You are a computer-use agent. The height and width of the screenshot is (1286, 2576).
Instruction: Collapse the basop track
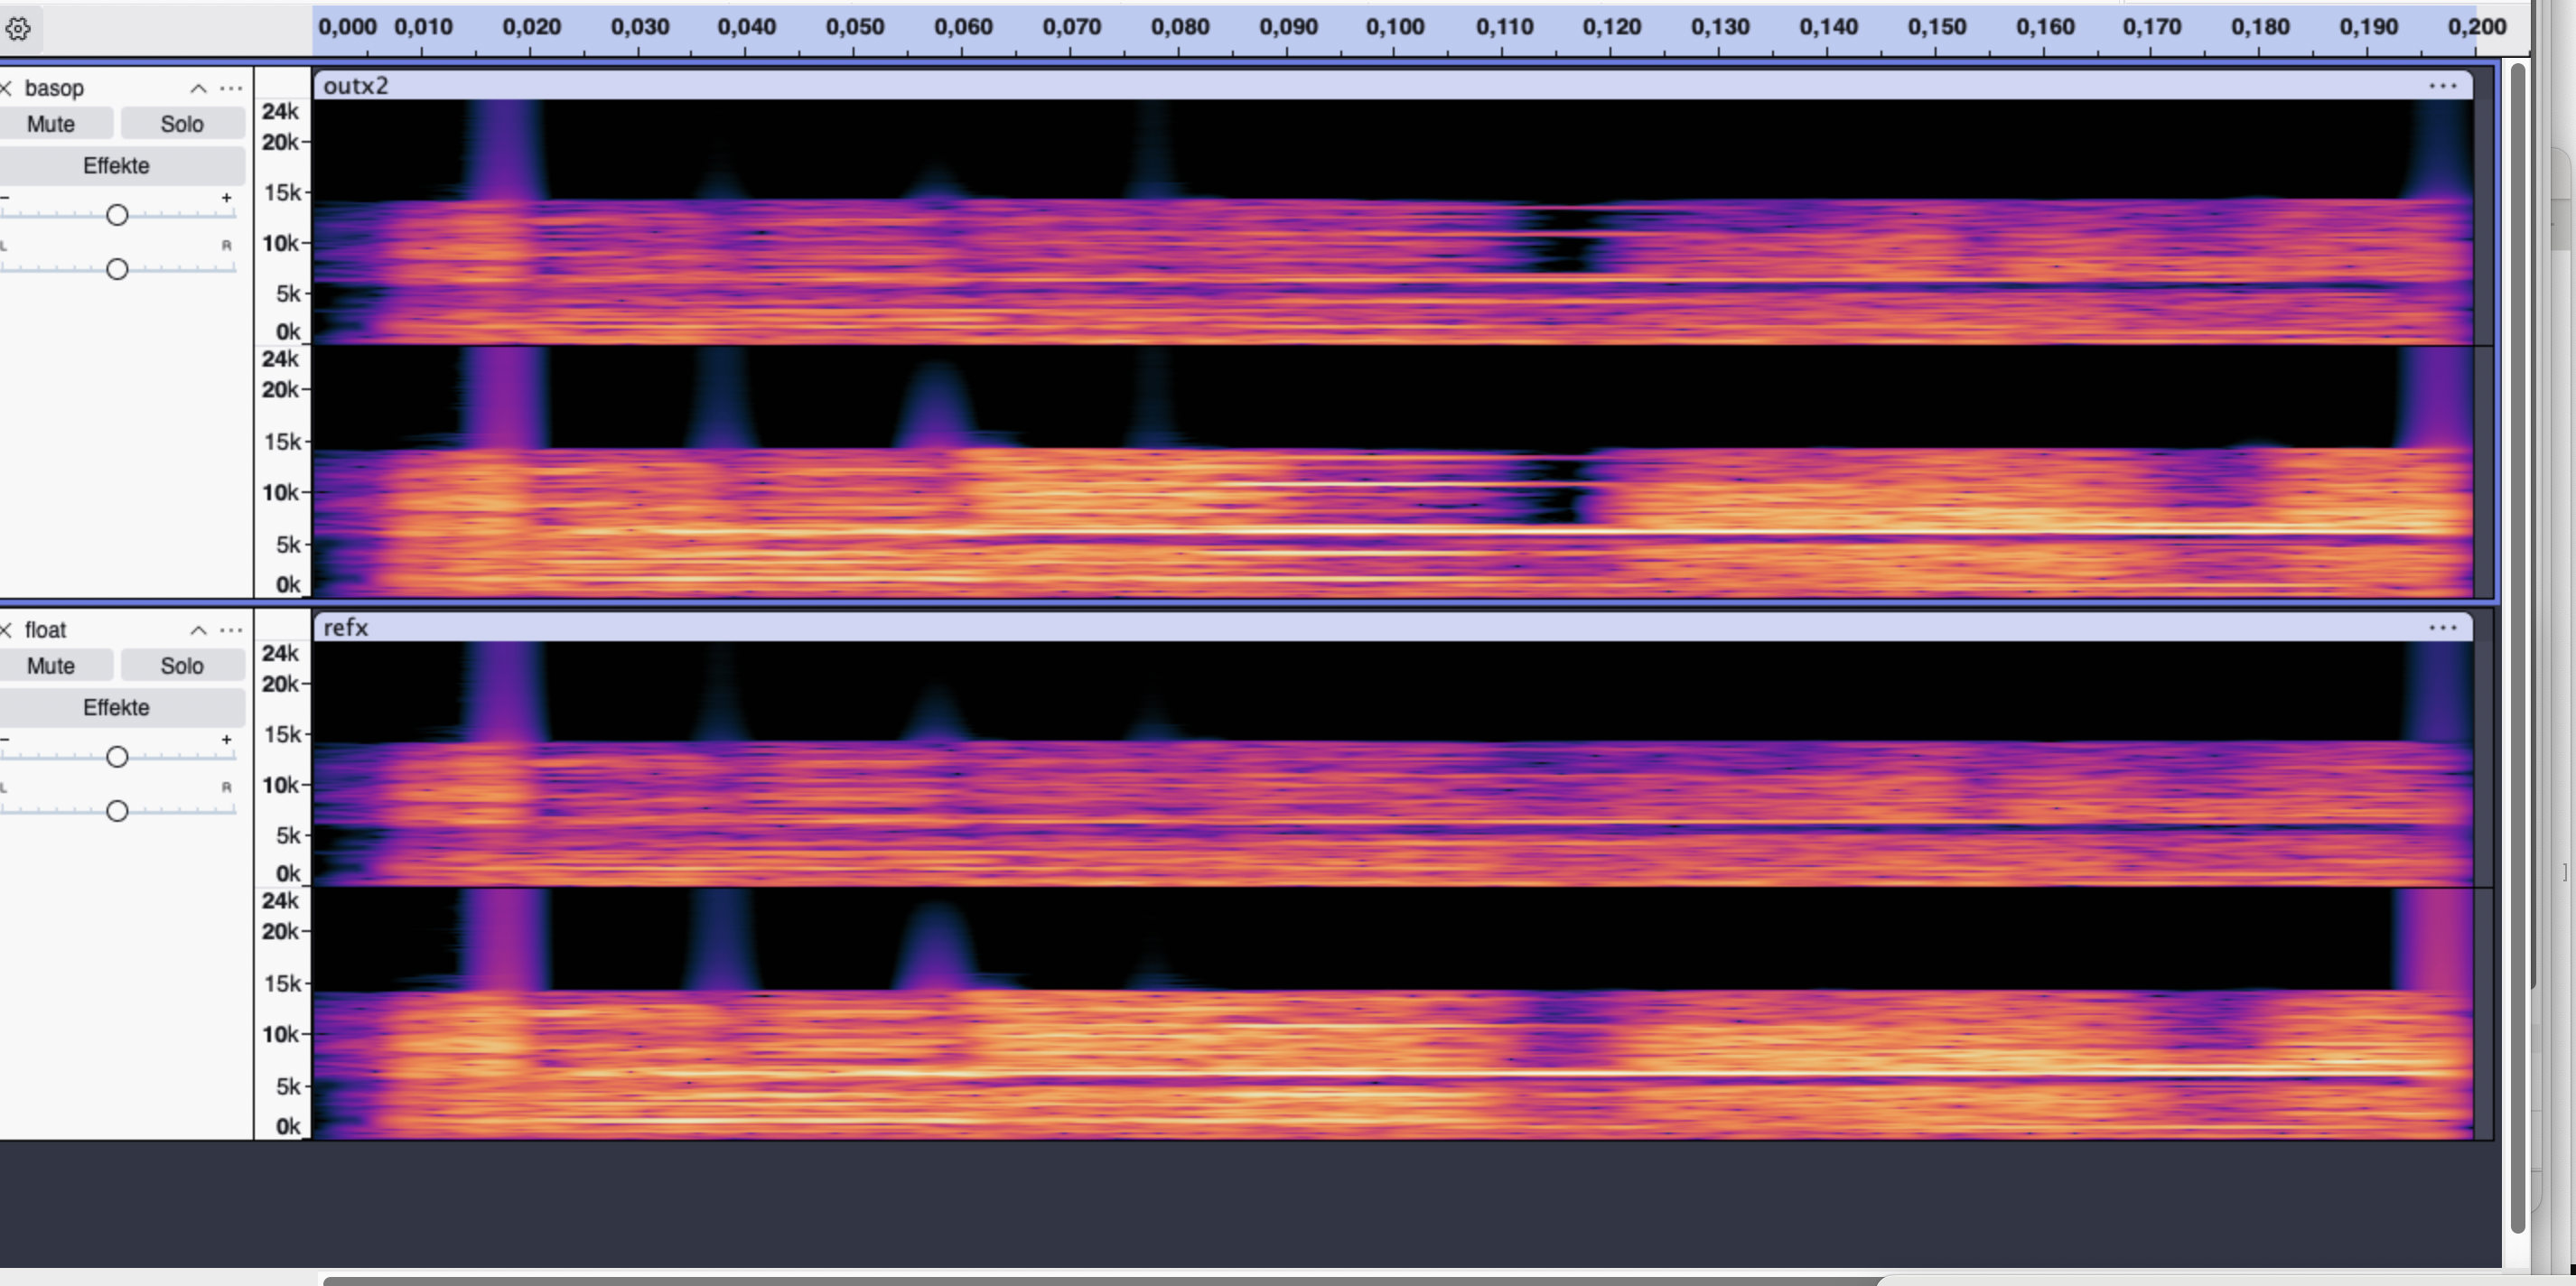(198, 89)
